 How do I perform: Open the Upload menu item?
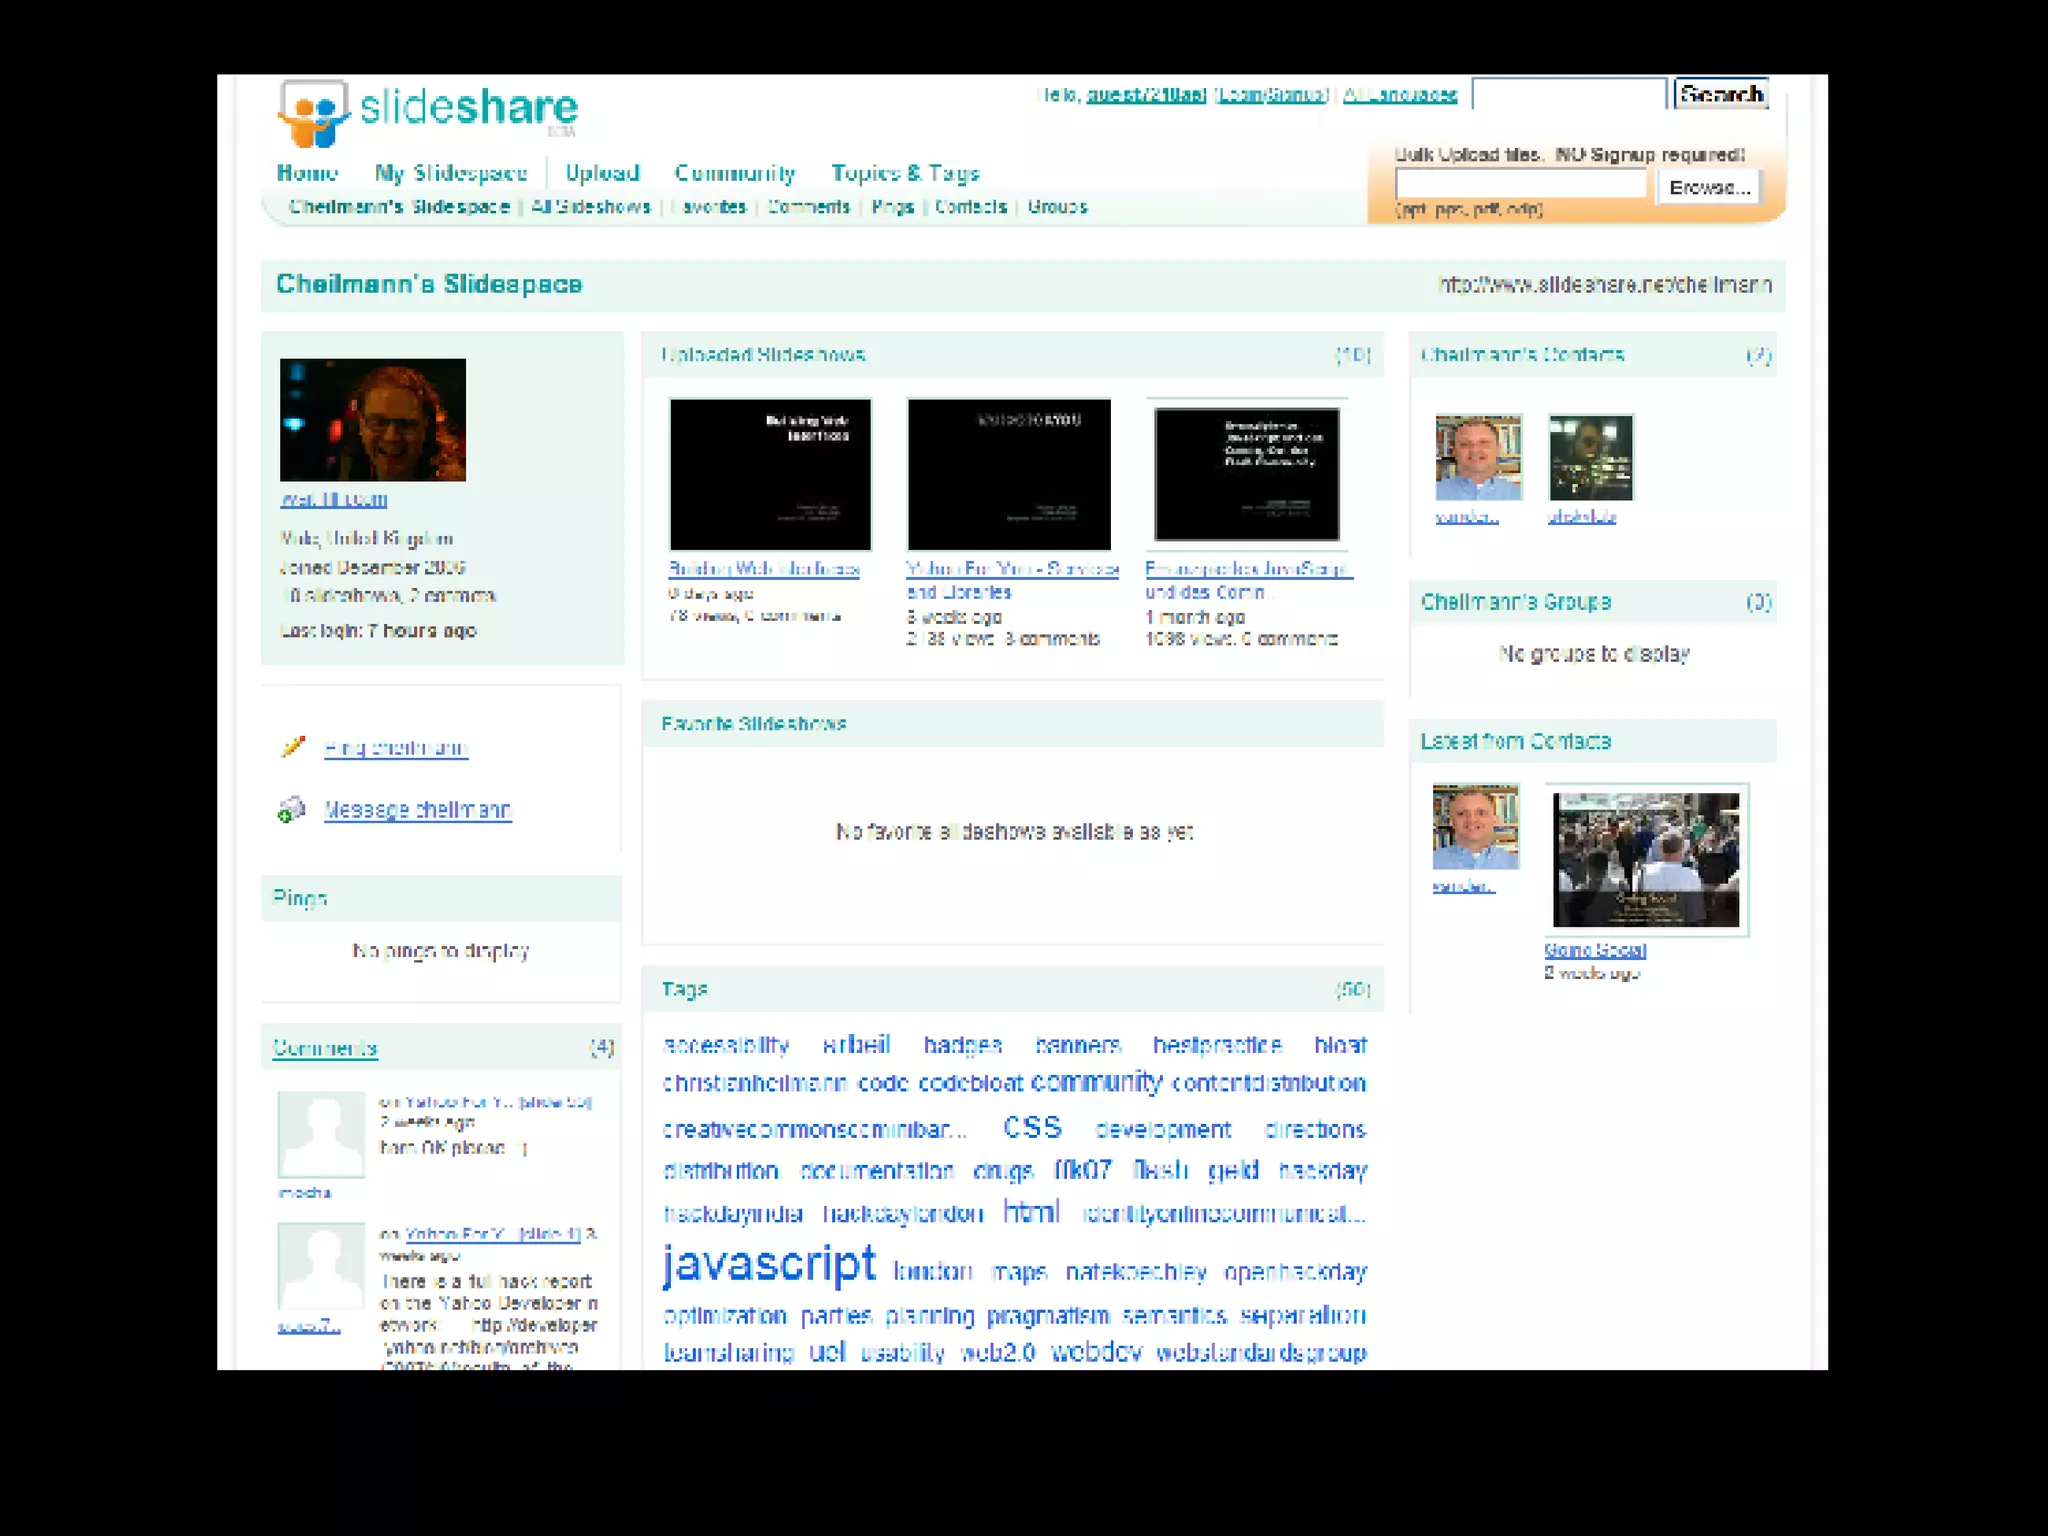click(x=602, y=173)
